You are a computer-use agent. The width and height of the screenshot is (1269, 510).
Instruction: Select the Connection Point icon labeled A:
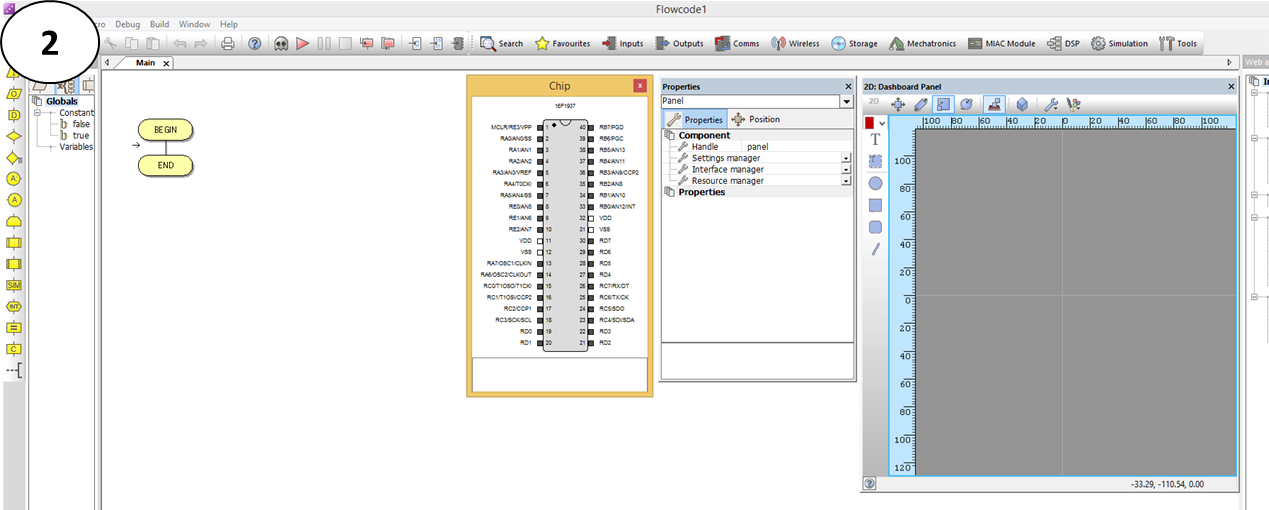[x=14, y=178]
